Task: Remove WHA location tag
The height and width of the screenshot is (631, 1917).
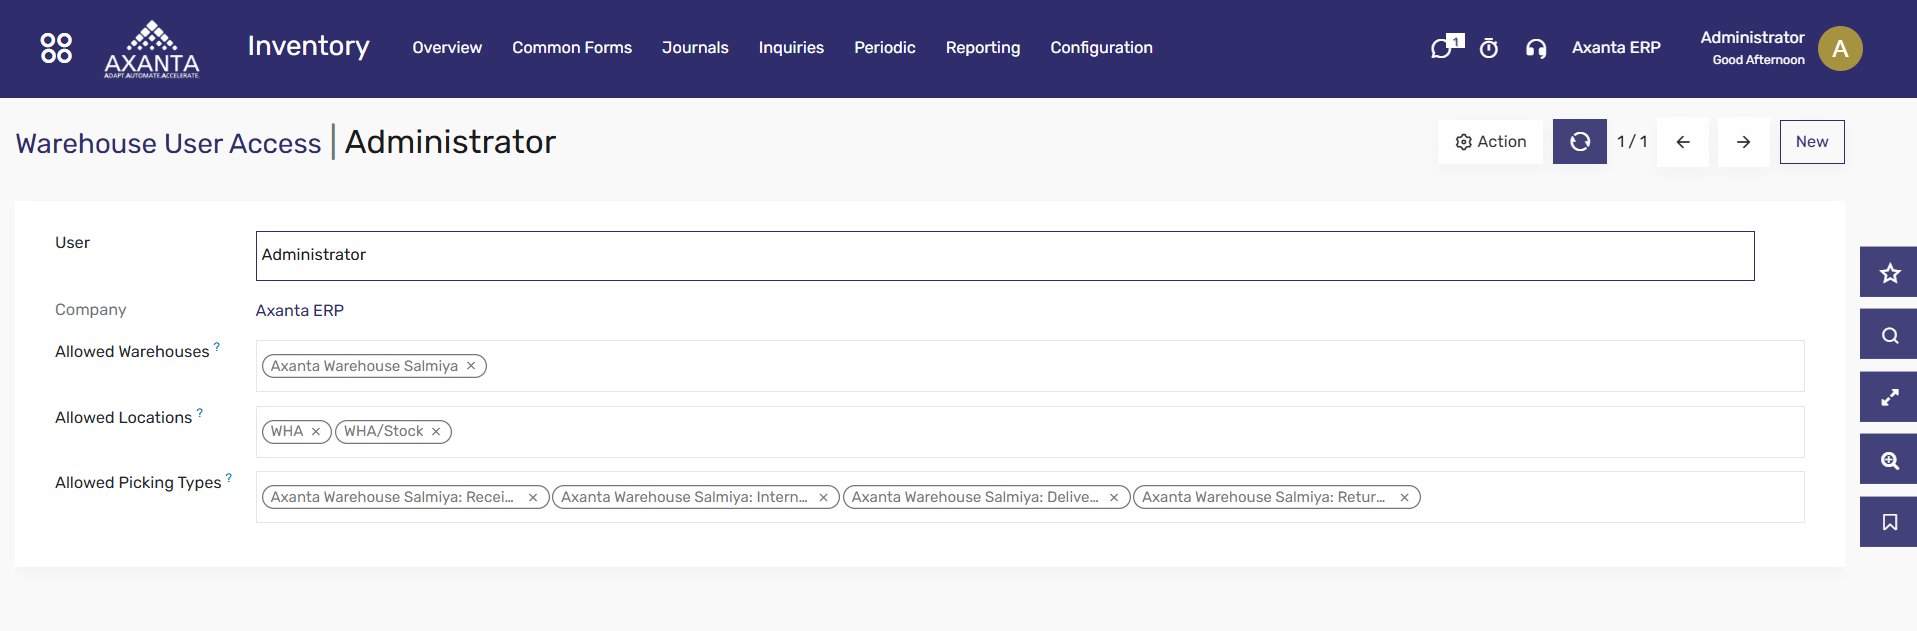Action: 316,432
